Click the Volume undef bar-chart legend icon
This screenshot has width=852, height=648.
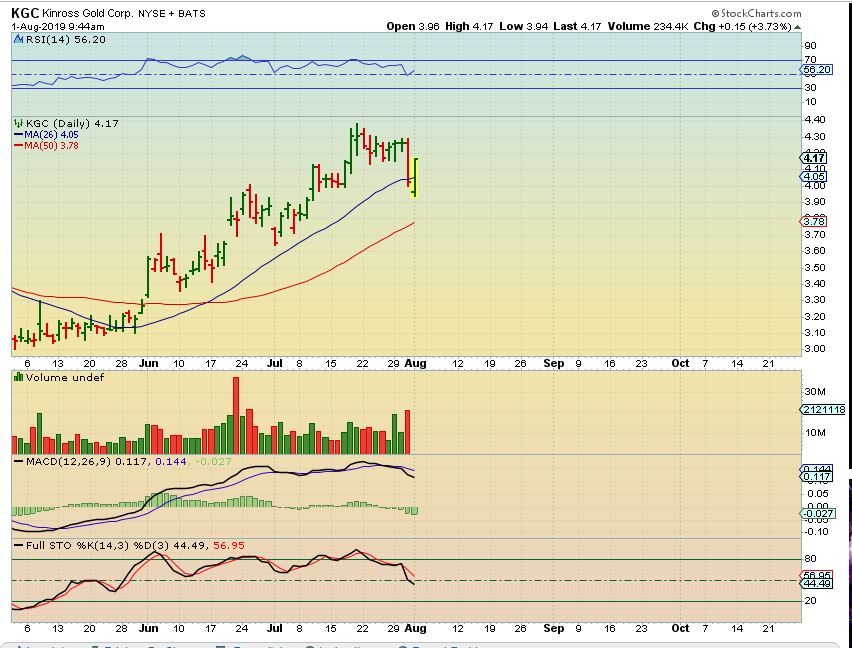pyautogui.click(x=18, y=376)
